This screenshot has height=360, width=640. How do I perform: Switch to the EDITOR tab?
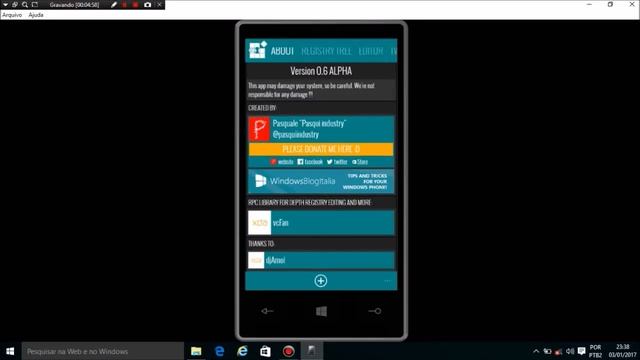click(x=371, y=51)
